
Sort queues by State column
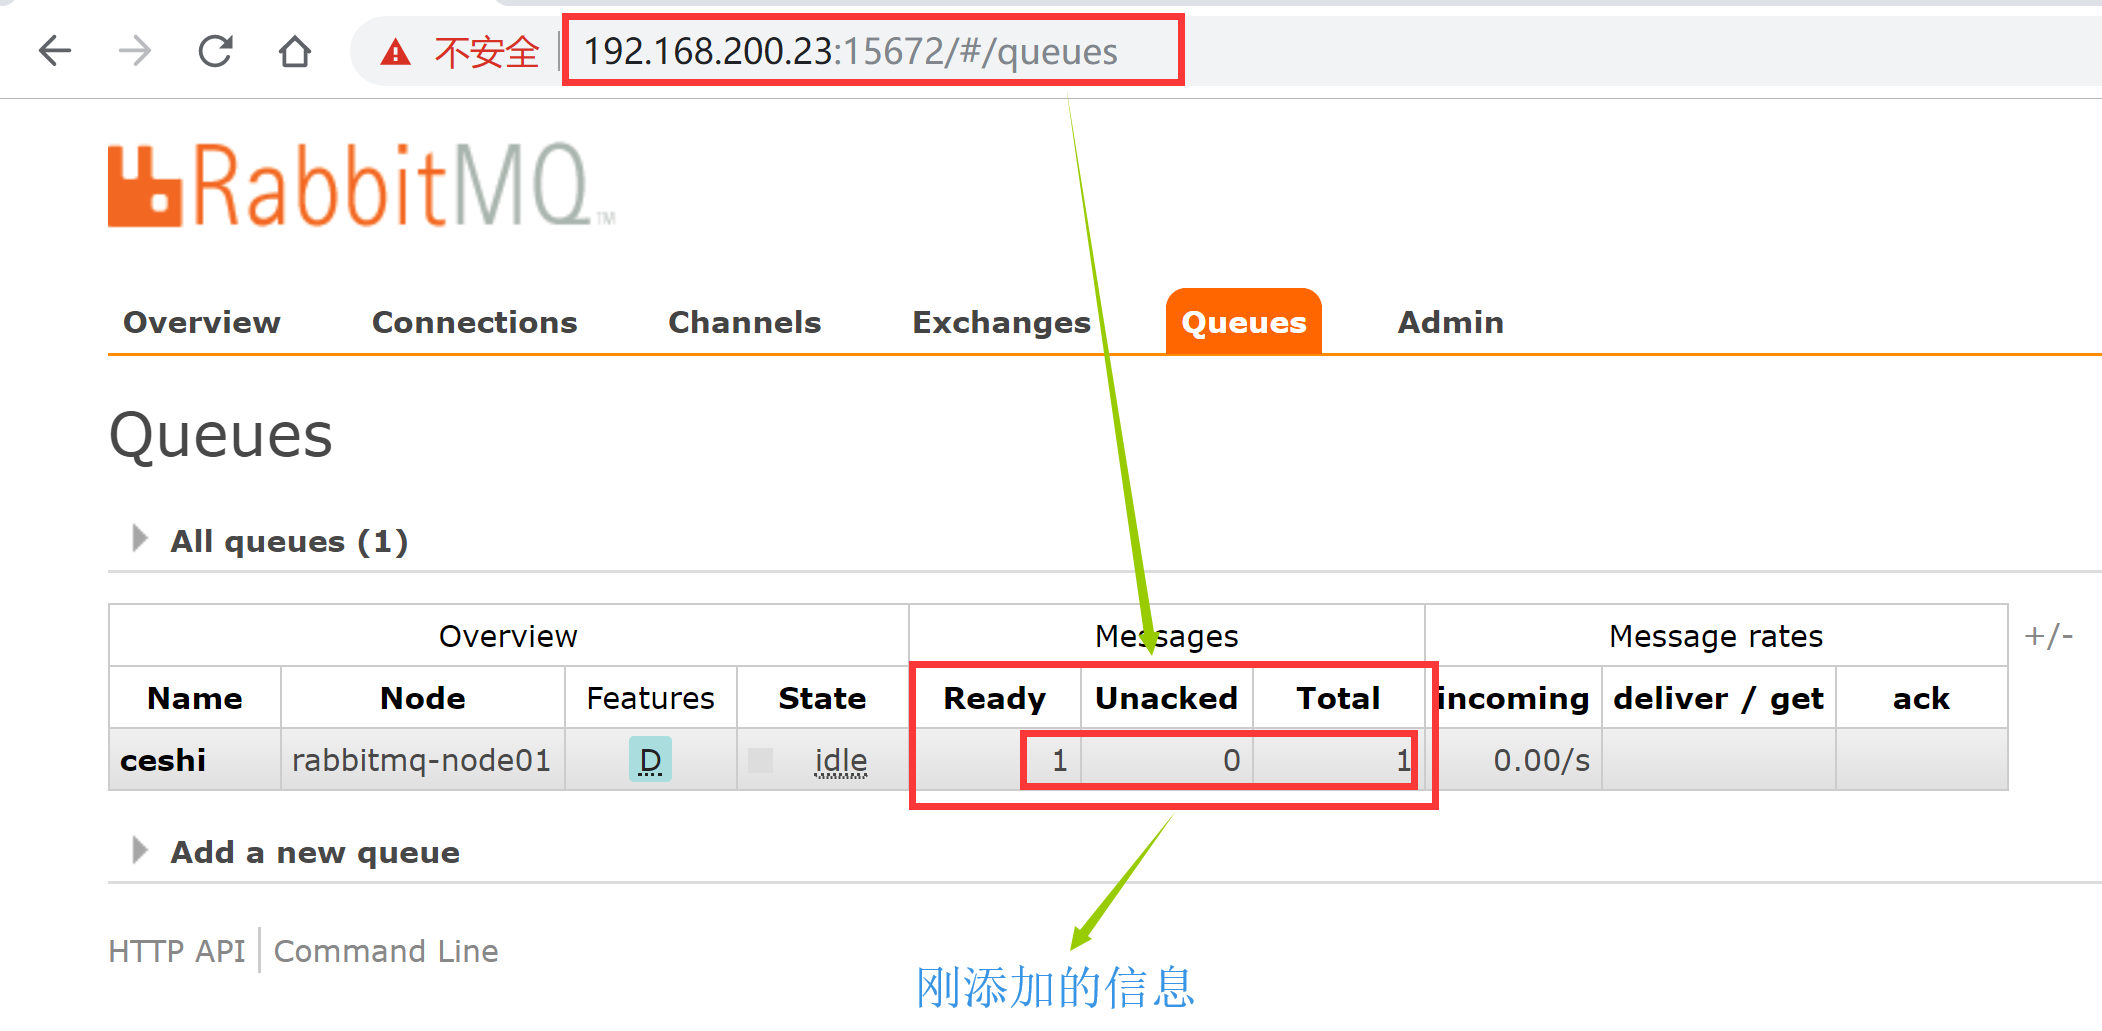822,698
